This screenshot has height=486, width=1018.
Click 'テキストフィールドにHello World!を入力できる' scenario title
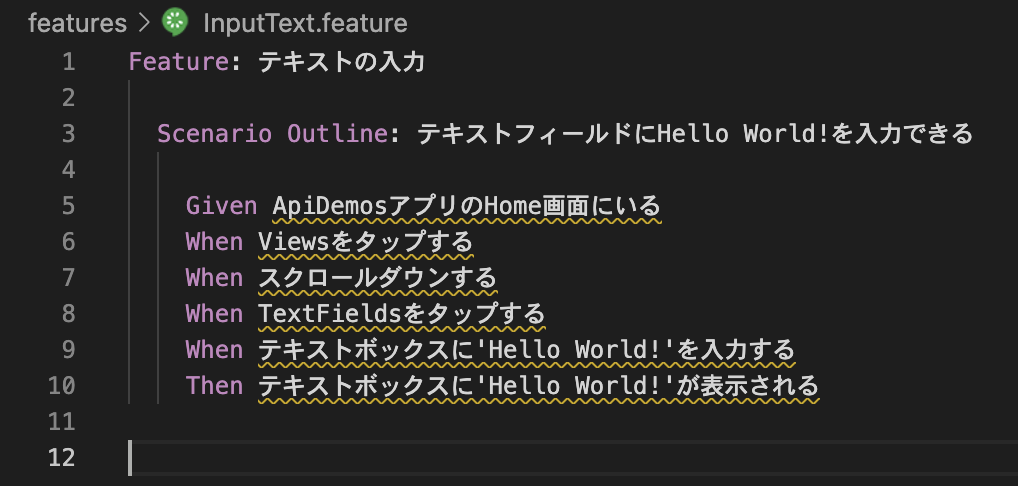[695, 134]
